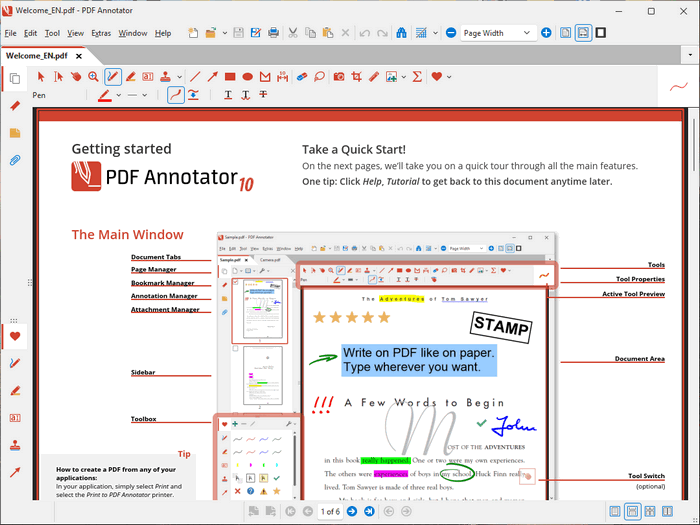Select the Ellipse shape tool
Image resolution: width=700 pixels, height=525 pixels.
coord(247,77)
